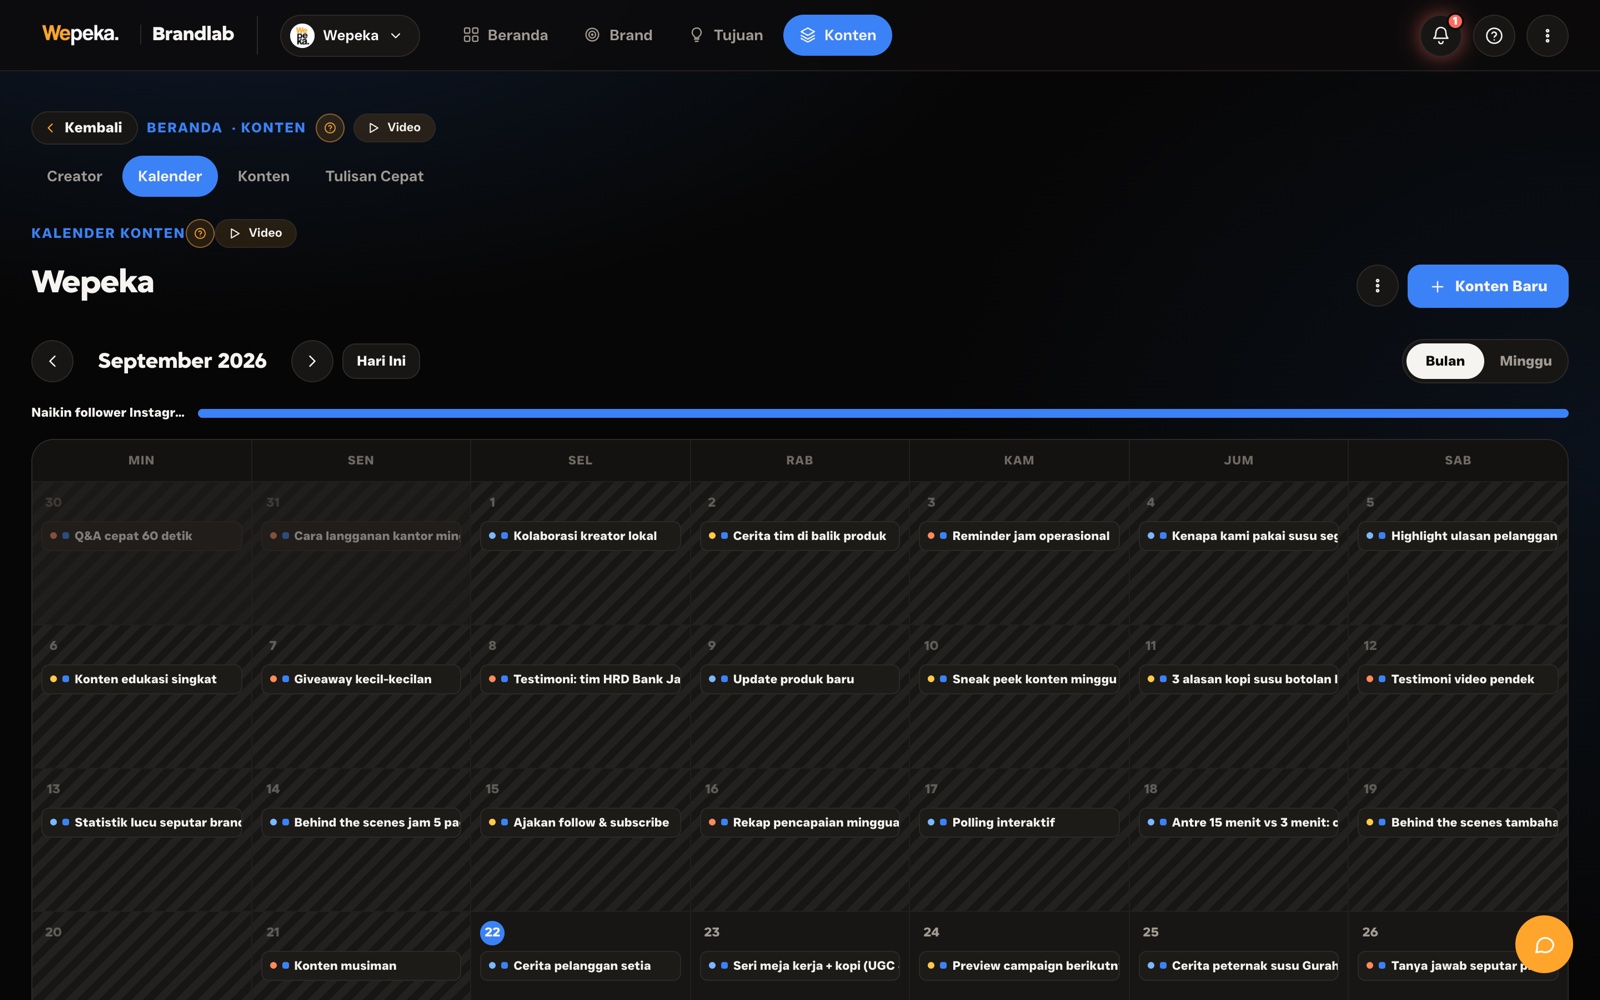The height and width of the screenshot is (1000, 1600).
Task: Open the calendar options three-dot menu
Action: 1377,286
